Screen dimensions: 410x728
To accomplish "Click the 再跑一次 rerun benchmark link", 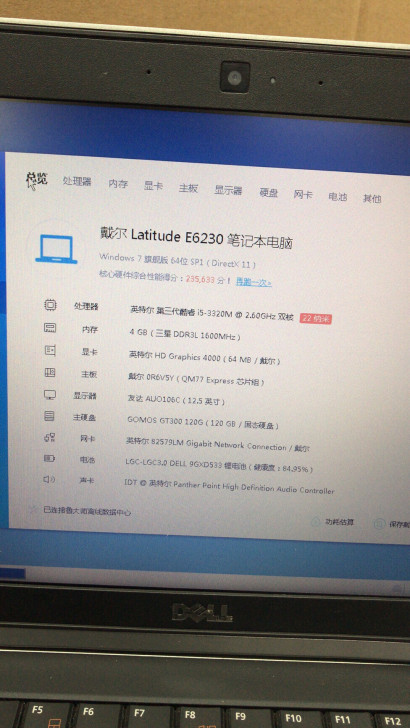I will point(254,282).
